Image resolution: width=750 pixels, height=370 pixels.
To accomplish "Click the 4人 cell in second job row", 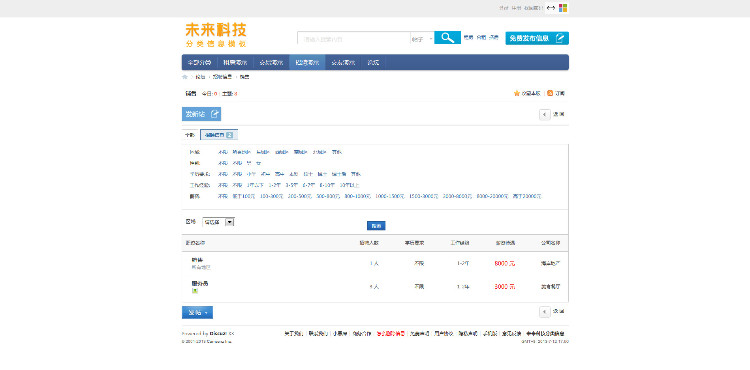I will 374,287.
